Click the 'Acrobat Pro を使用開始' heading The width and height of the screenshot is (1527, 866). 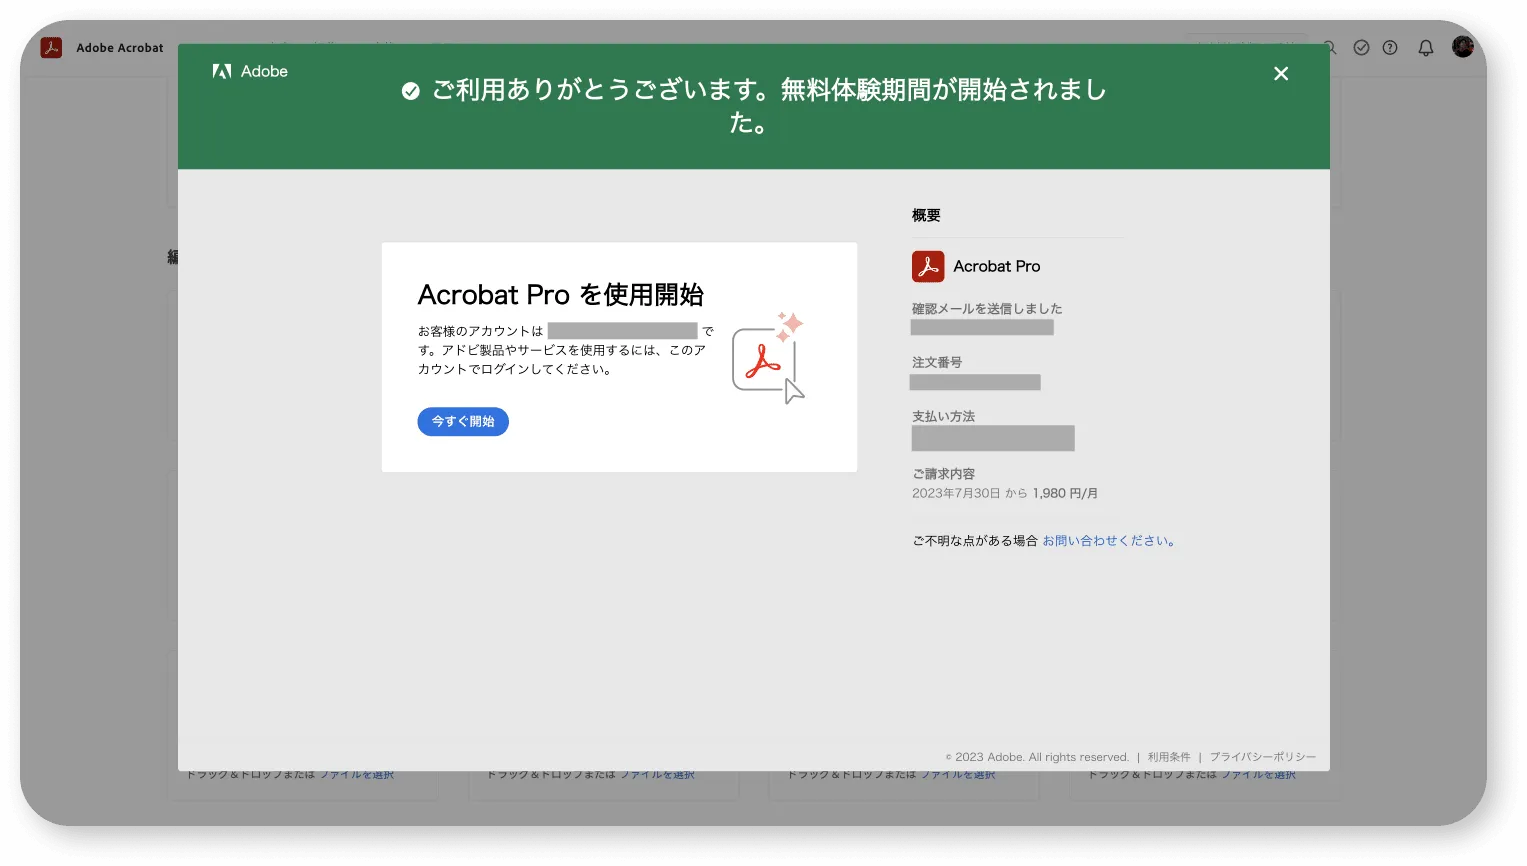[561, 295]
